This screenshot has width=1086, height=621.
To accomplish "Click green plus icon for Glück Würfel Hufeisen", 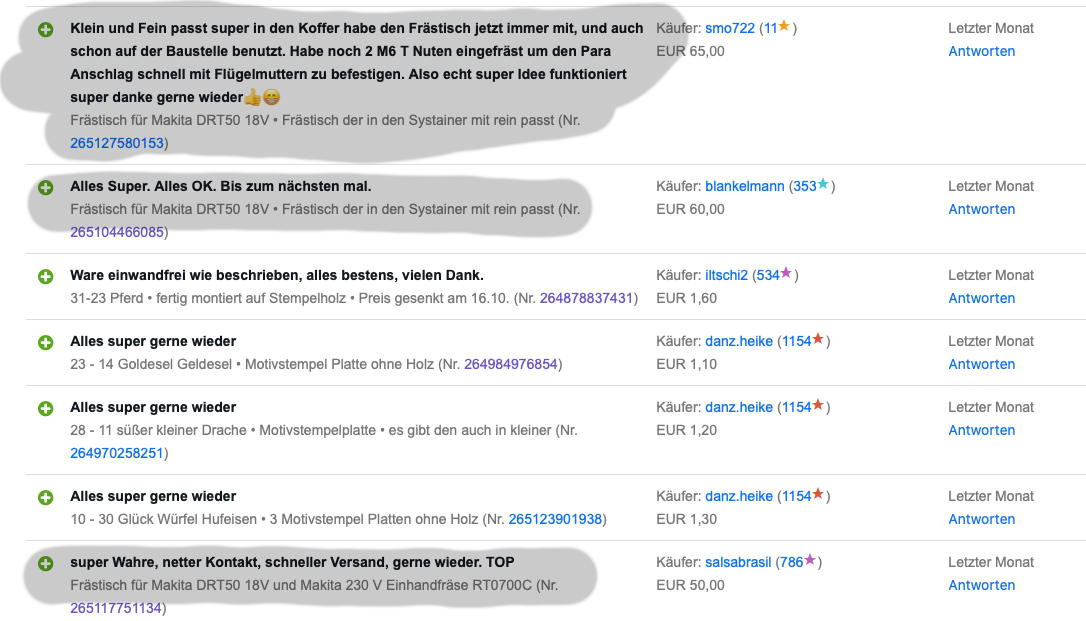I will click(46, 497).
